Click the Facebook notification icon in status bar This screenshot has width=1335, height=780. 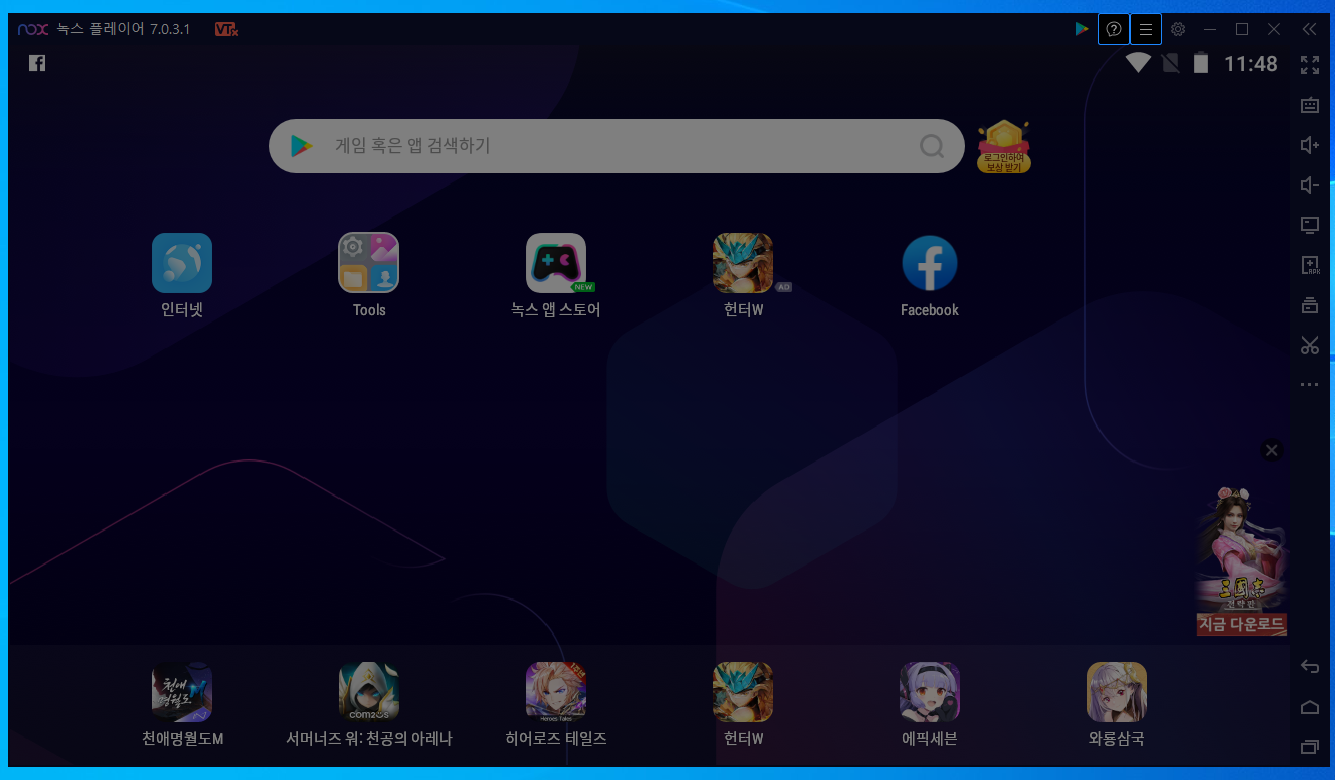coord(37,63)
